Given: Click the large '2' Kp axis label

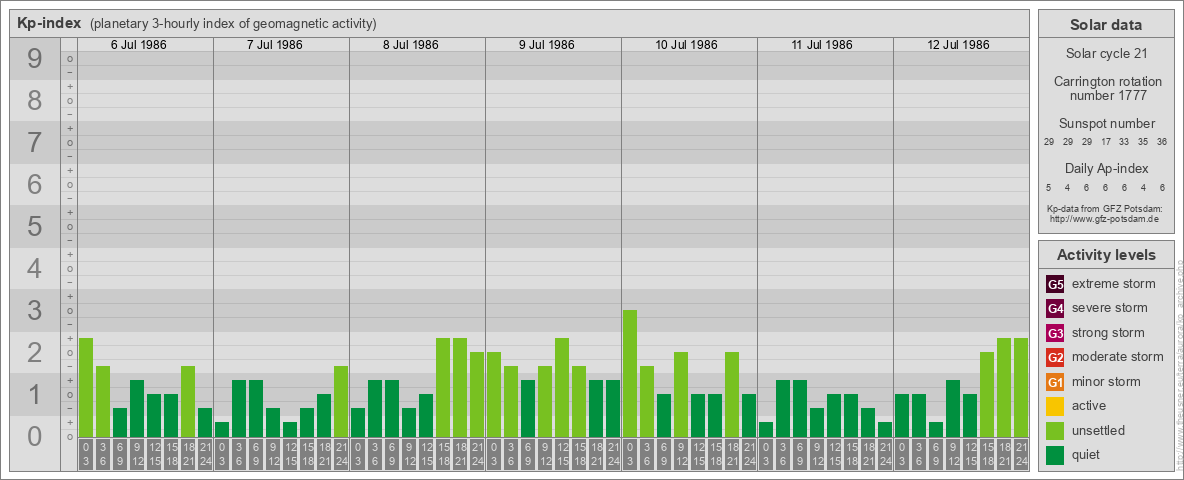Looking at the screenshot, I should (35, 352).
